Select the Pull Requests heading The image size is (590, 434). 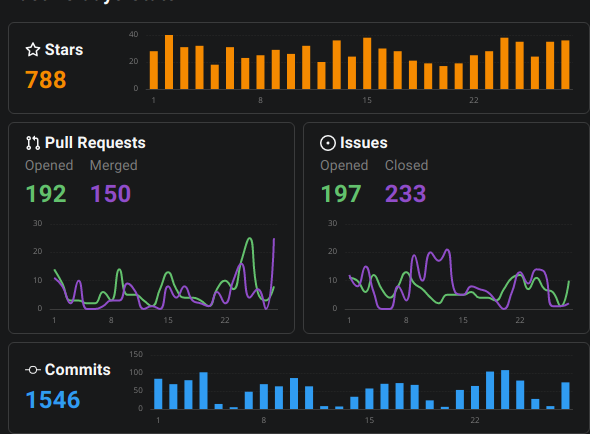coord(95,143)
